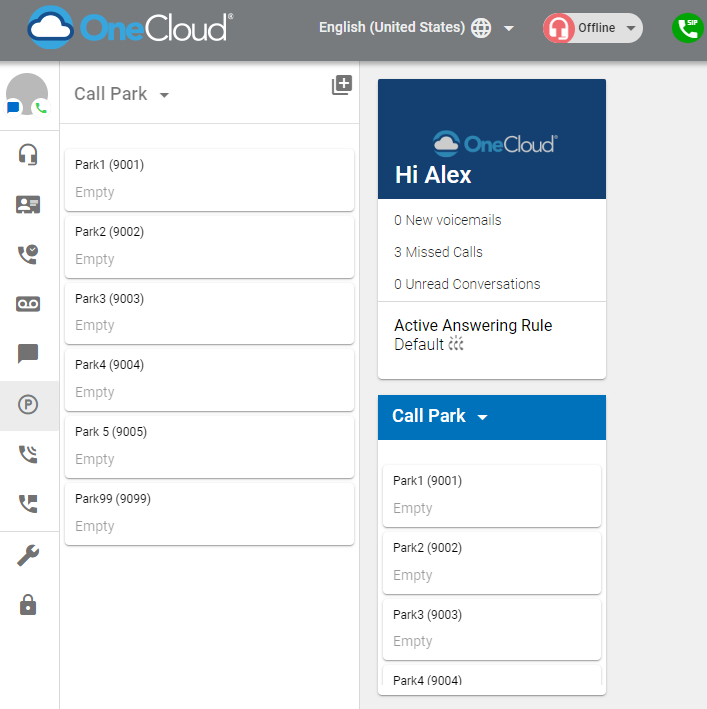The width and height of the screenshot is (707, 709).
Task: Open 0 Unread Conversations link
Action: coord(467,284)
